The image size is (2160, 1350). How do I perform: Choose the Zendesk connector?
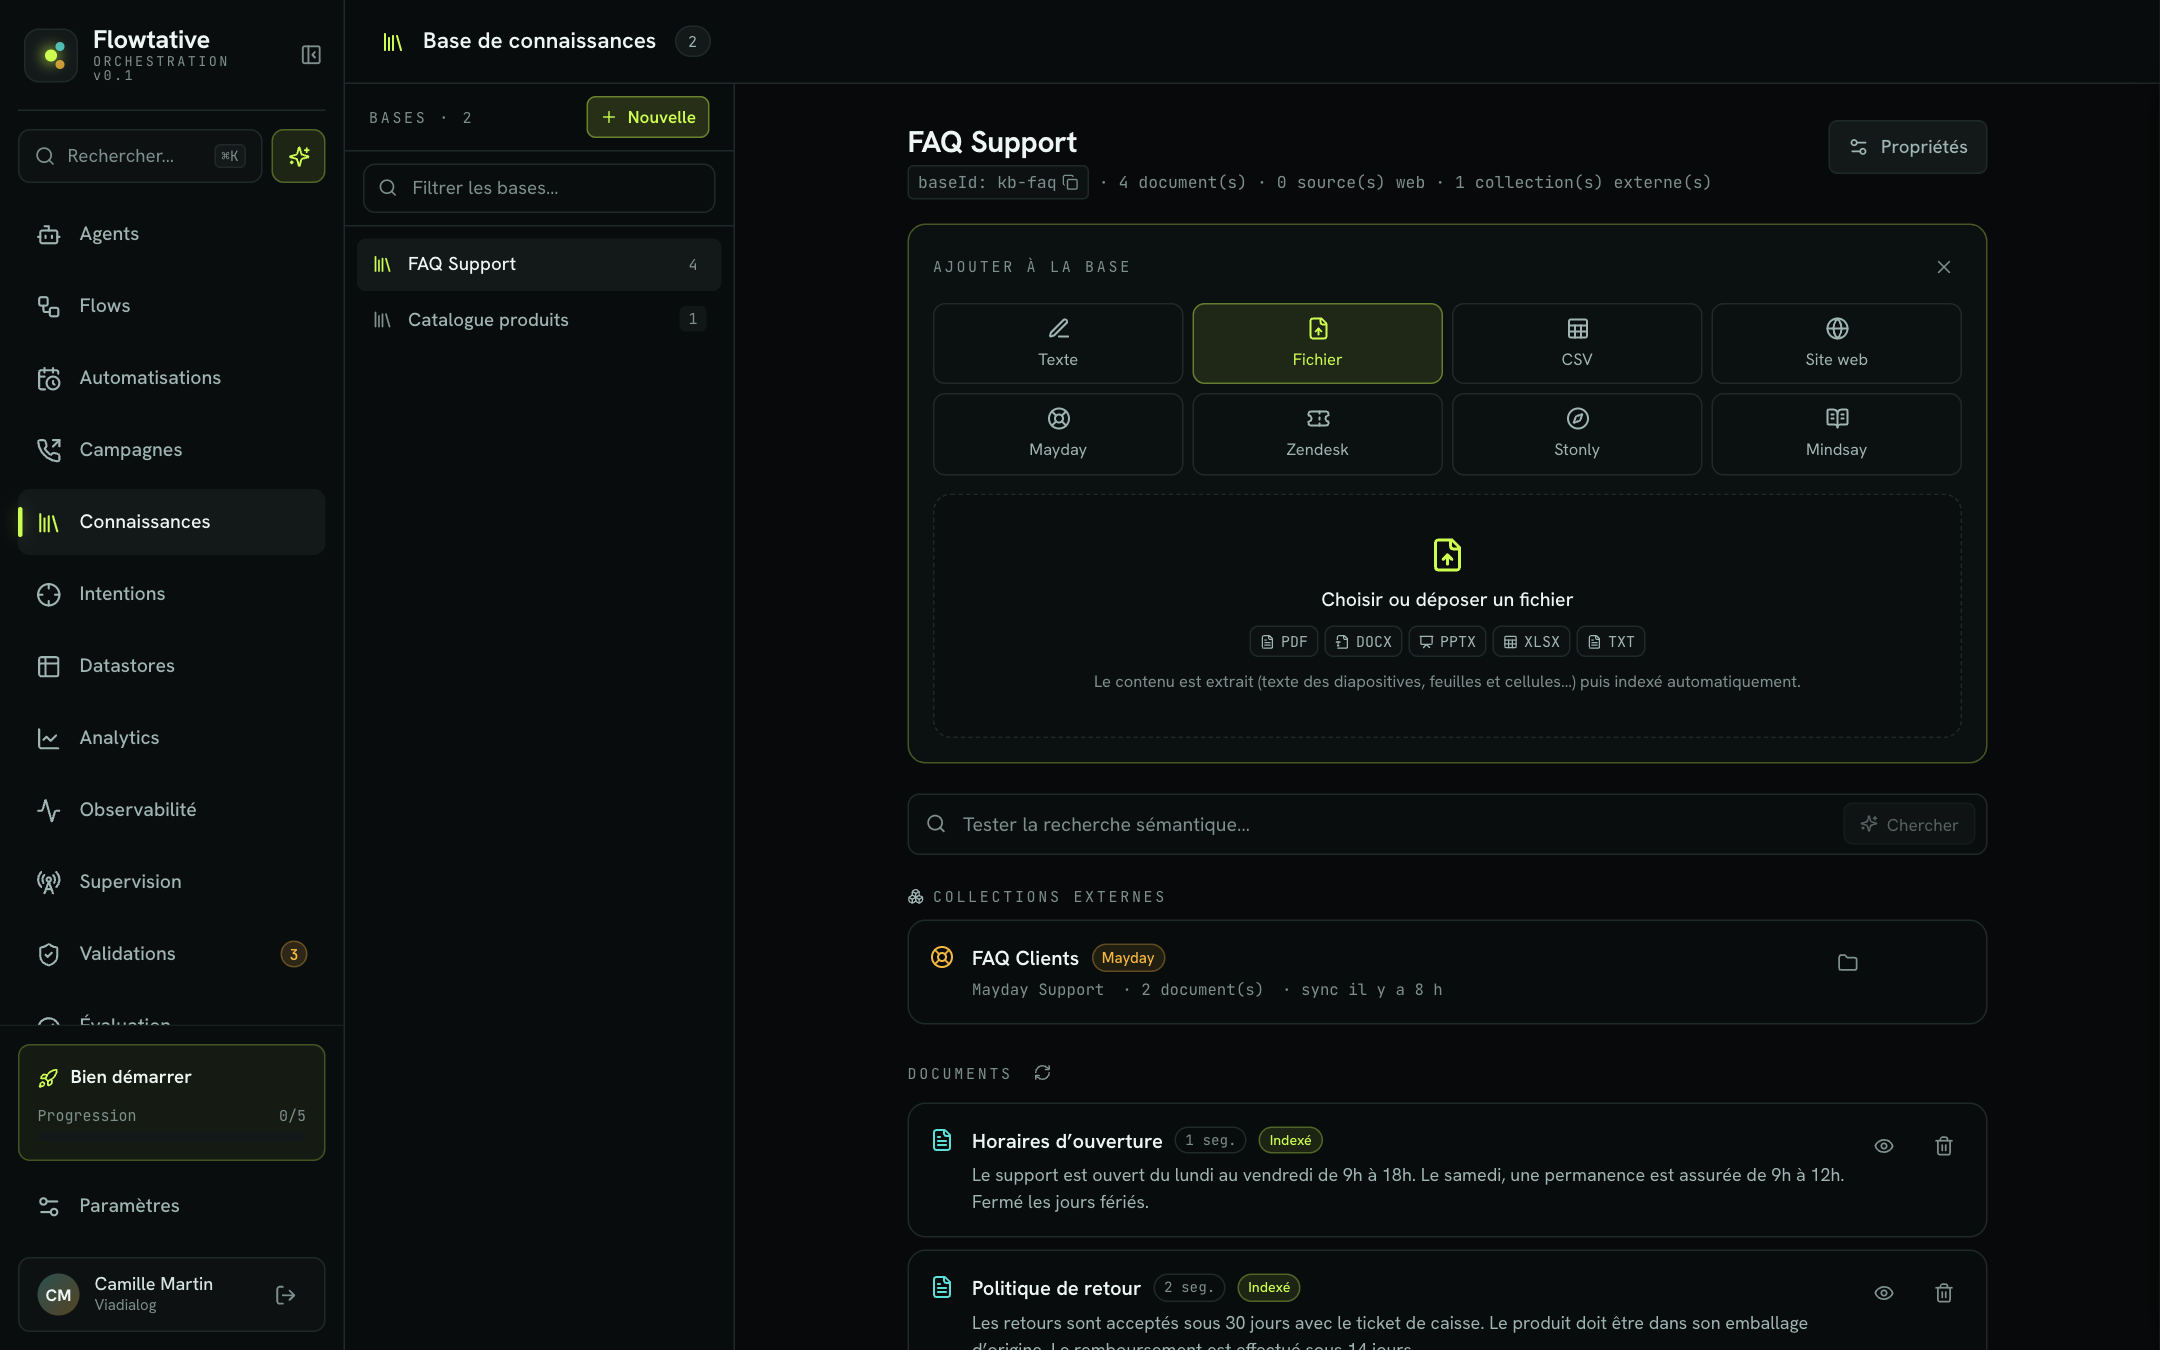pyautogui.click(x=1317, y=433)
